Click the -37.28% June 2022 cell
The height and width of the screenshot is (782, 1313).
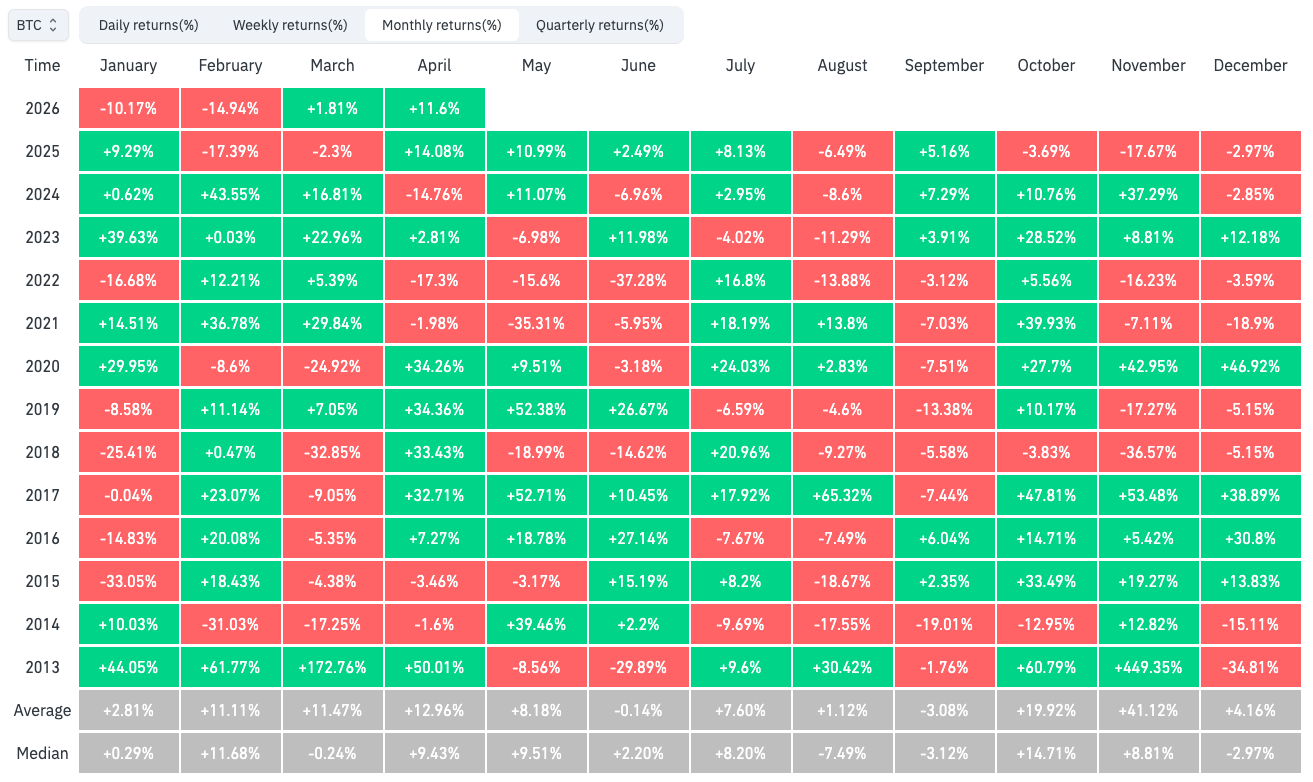click(x=638, y=280)
